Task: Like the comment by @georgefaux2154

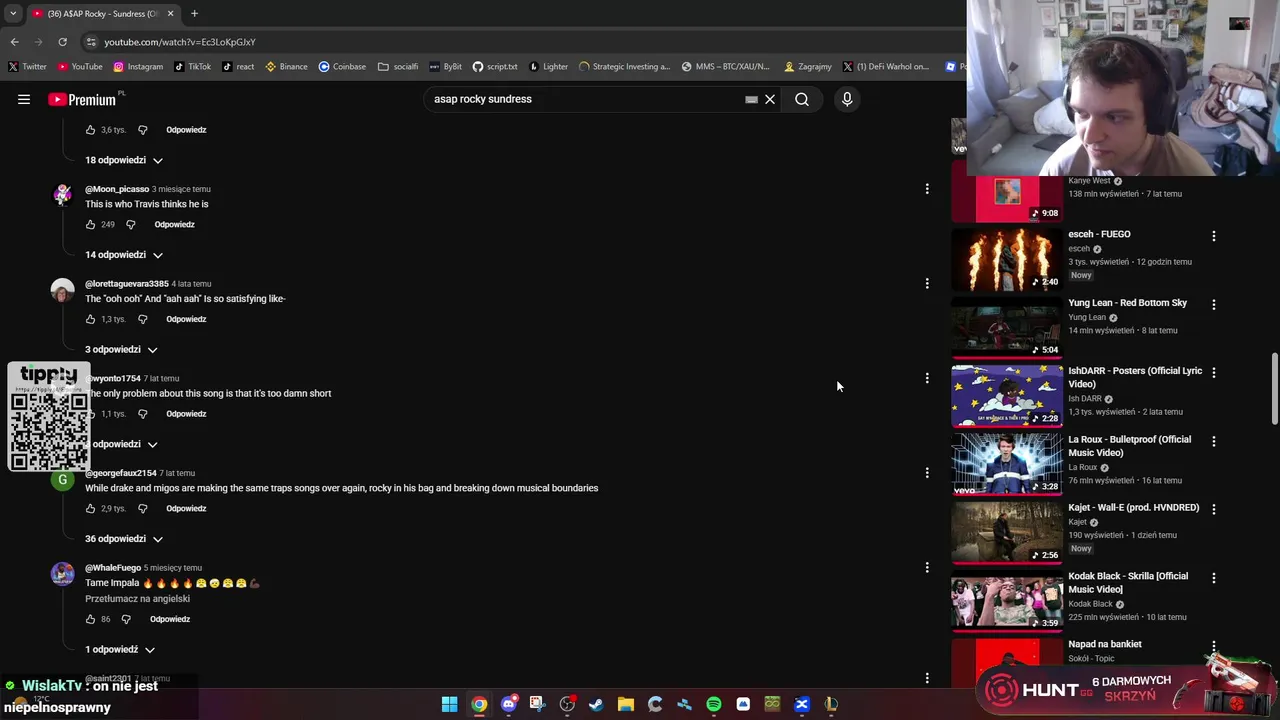Action: click(90, 508)
